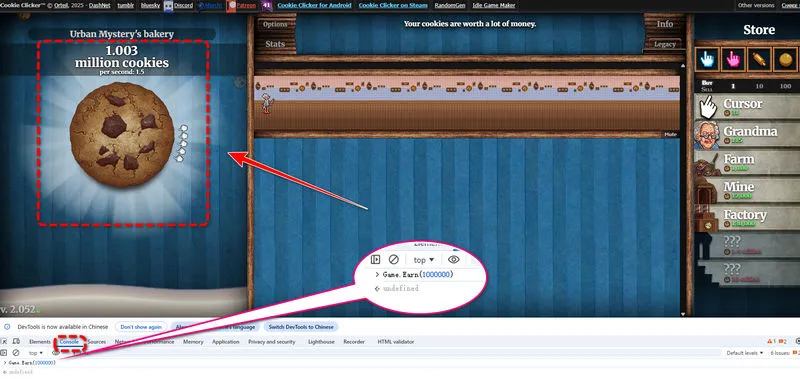Click 'Switch DevTools to Chinese' button

[x=301, y=326]
